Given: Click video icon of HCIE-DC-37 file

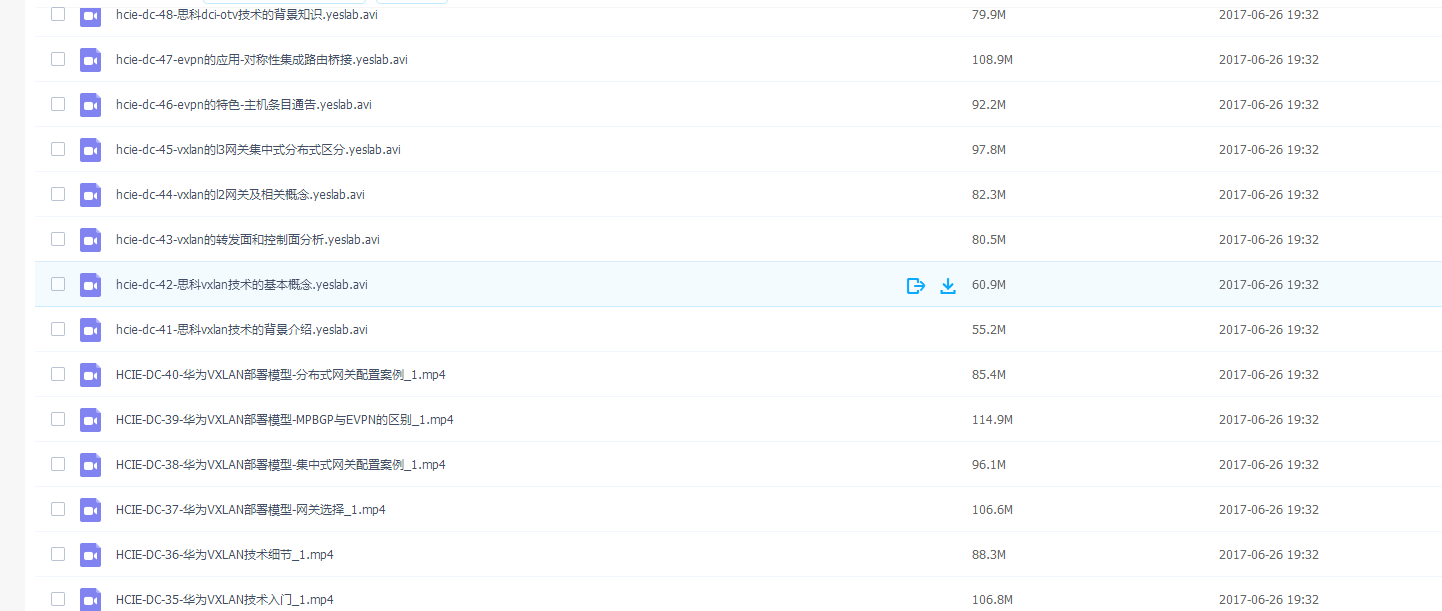Looking at the screenshot, I should click(91, 510).
